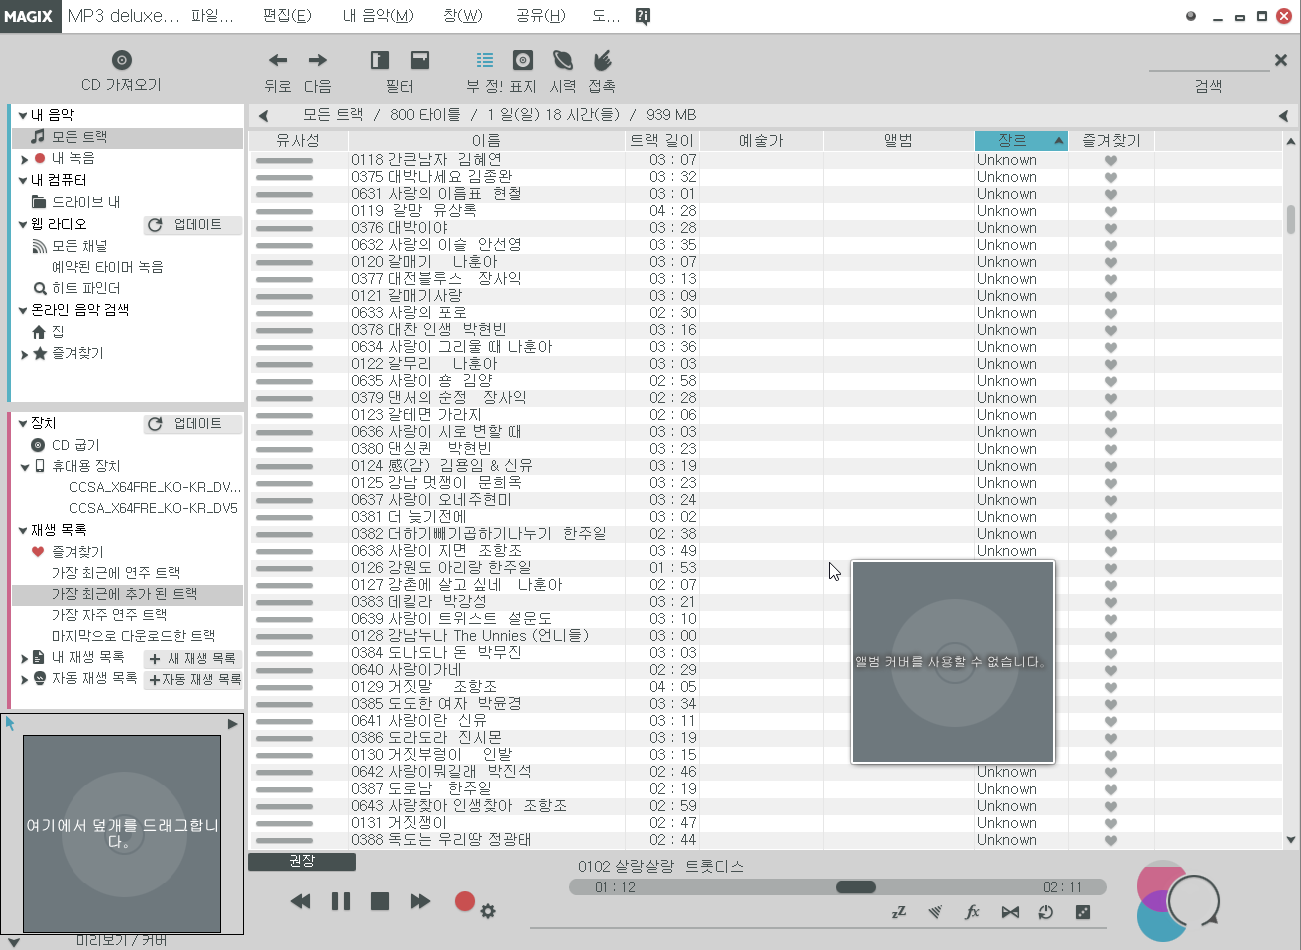Collapse the 웹 라디오 tree section
The width and height of the screenshot is (1301, 950).
23,225
